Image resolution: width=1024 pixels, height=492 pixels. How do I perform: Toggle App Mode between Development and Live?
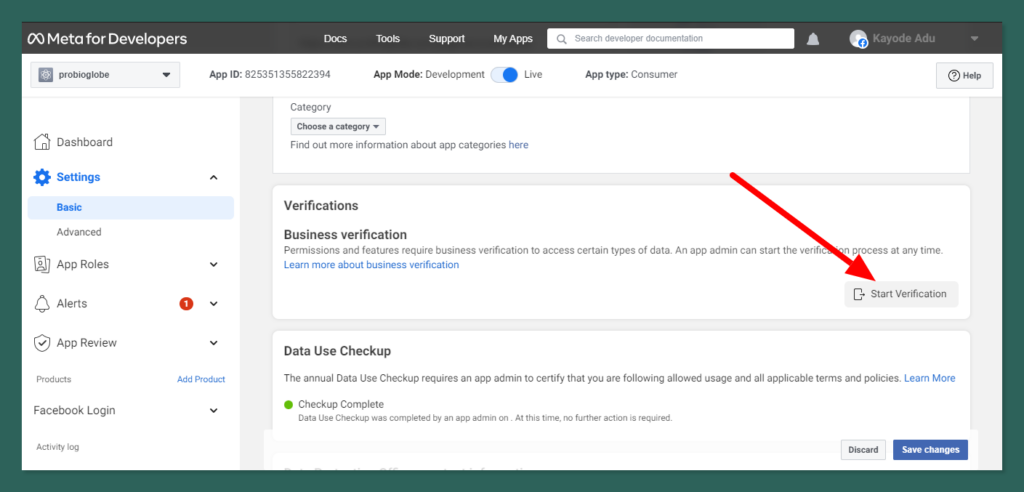pyautogui.click(x=504, y=75)
